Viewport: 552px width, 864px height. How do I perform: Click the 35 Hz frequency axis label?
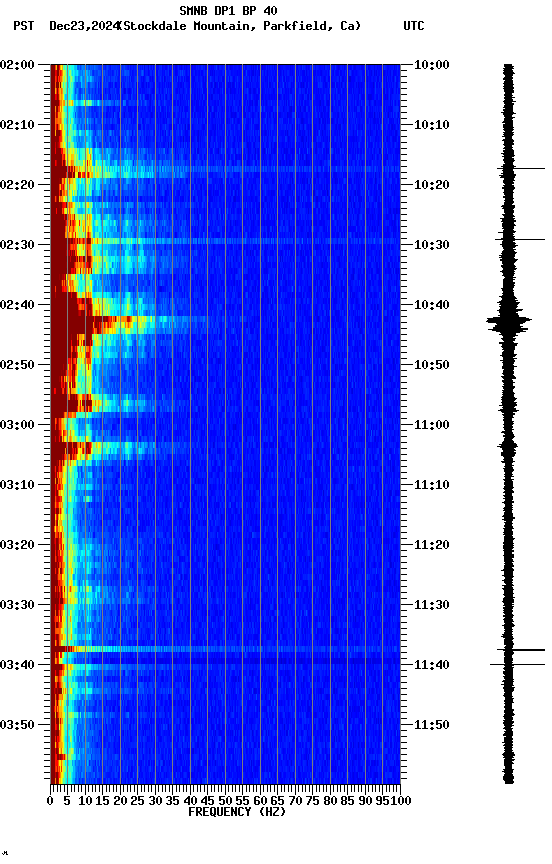point(173,801)
